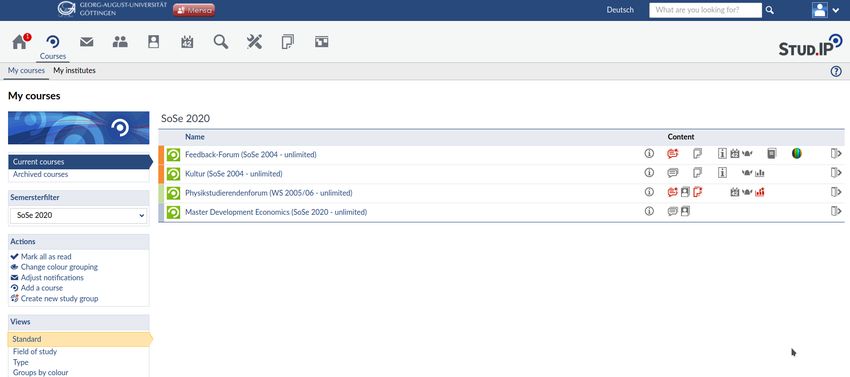Click Master Development Economics green course avatar

[x=173, y=212]
